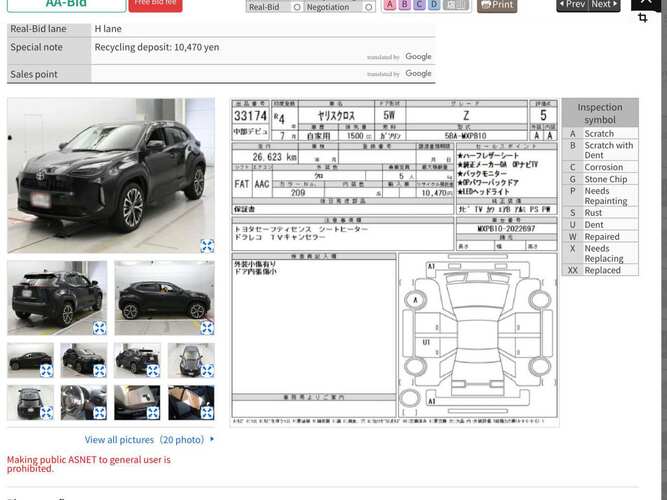The image size is (667, 500).
Task: Click the 'Inspection symbol' header
Action: click(x=600, y=113)
